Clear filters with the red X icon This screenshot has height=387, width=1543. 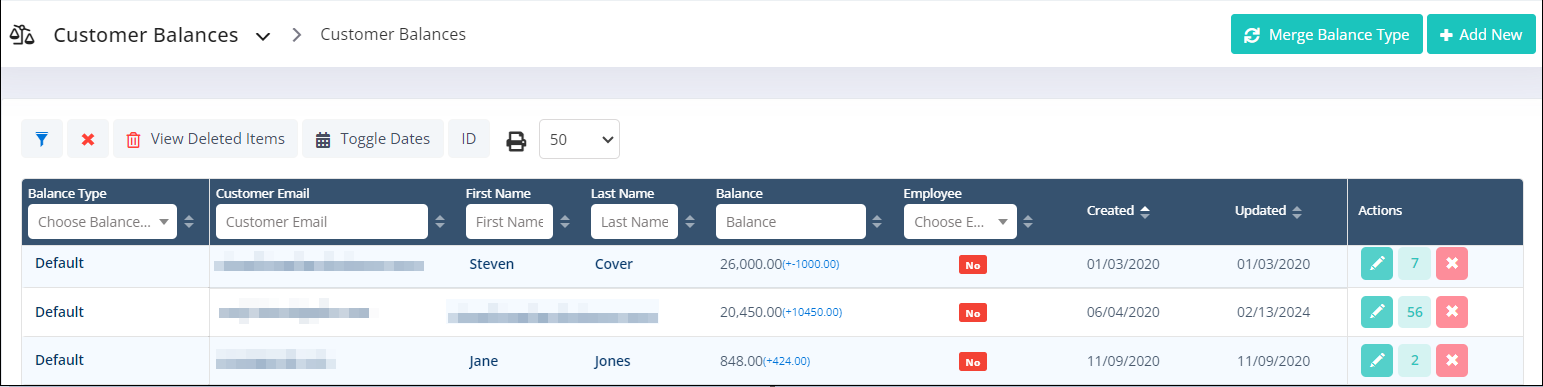click(x=88, y=139)
